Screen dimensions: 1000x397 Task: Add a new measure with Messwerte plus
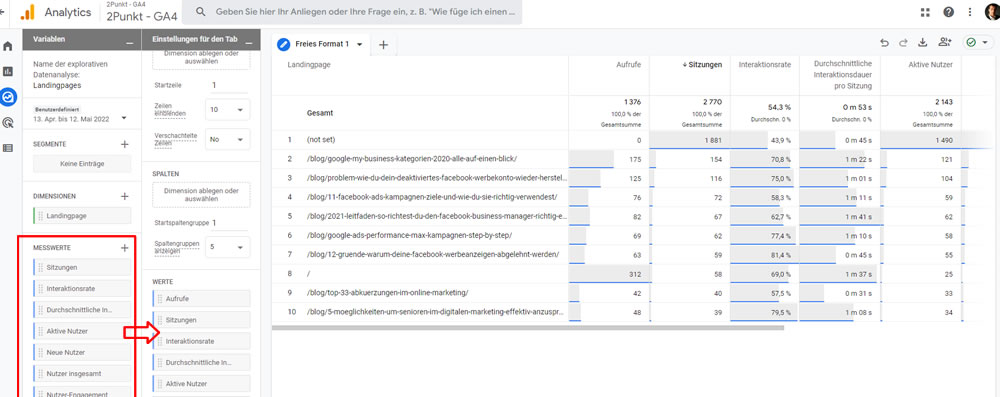(124, 248)
